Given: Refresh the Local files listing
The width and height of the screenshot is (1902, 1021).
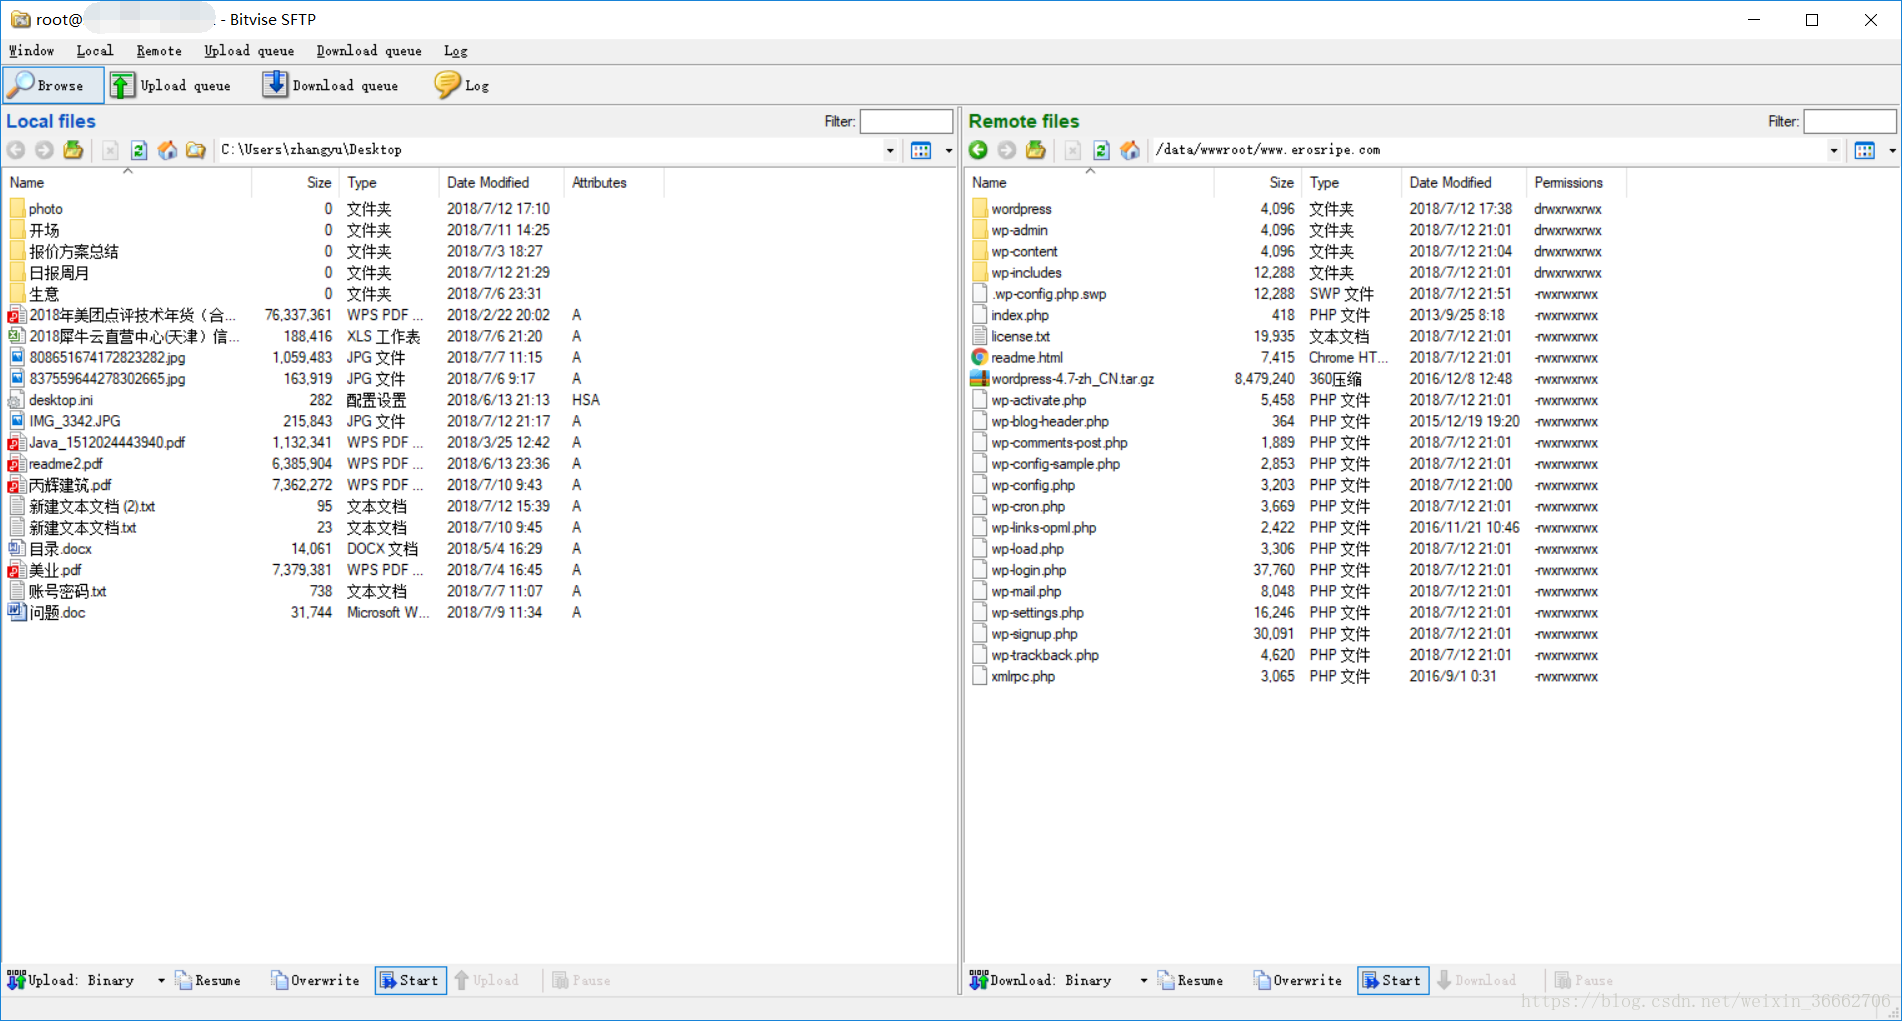Looking at the screenshot, I should (139, 150).
